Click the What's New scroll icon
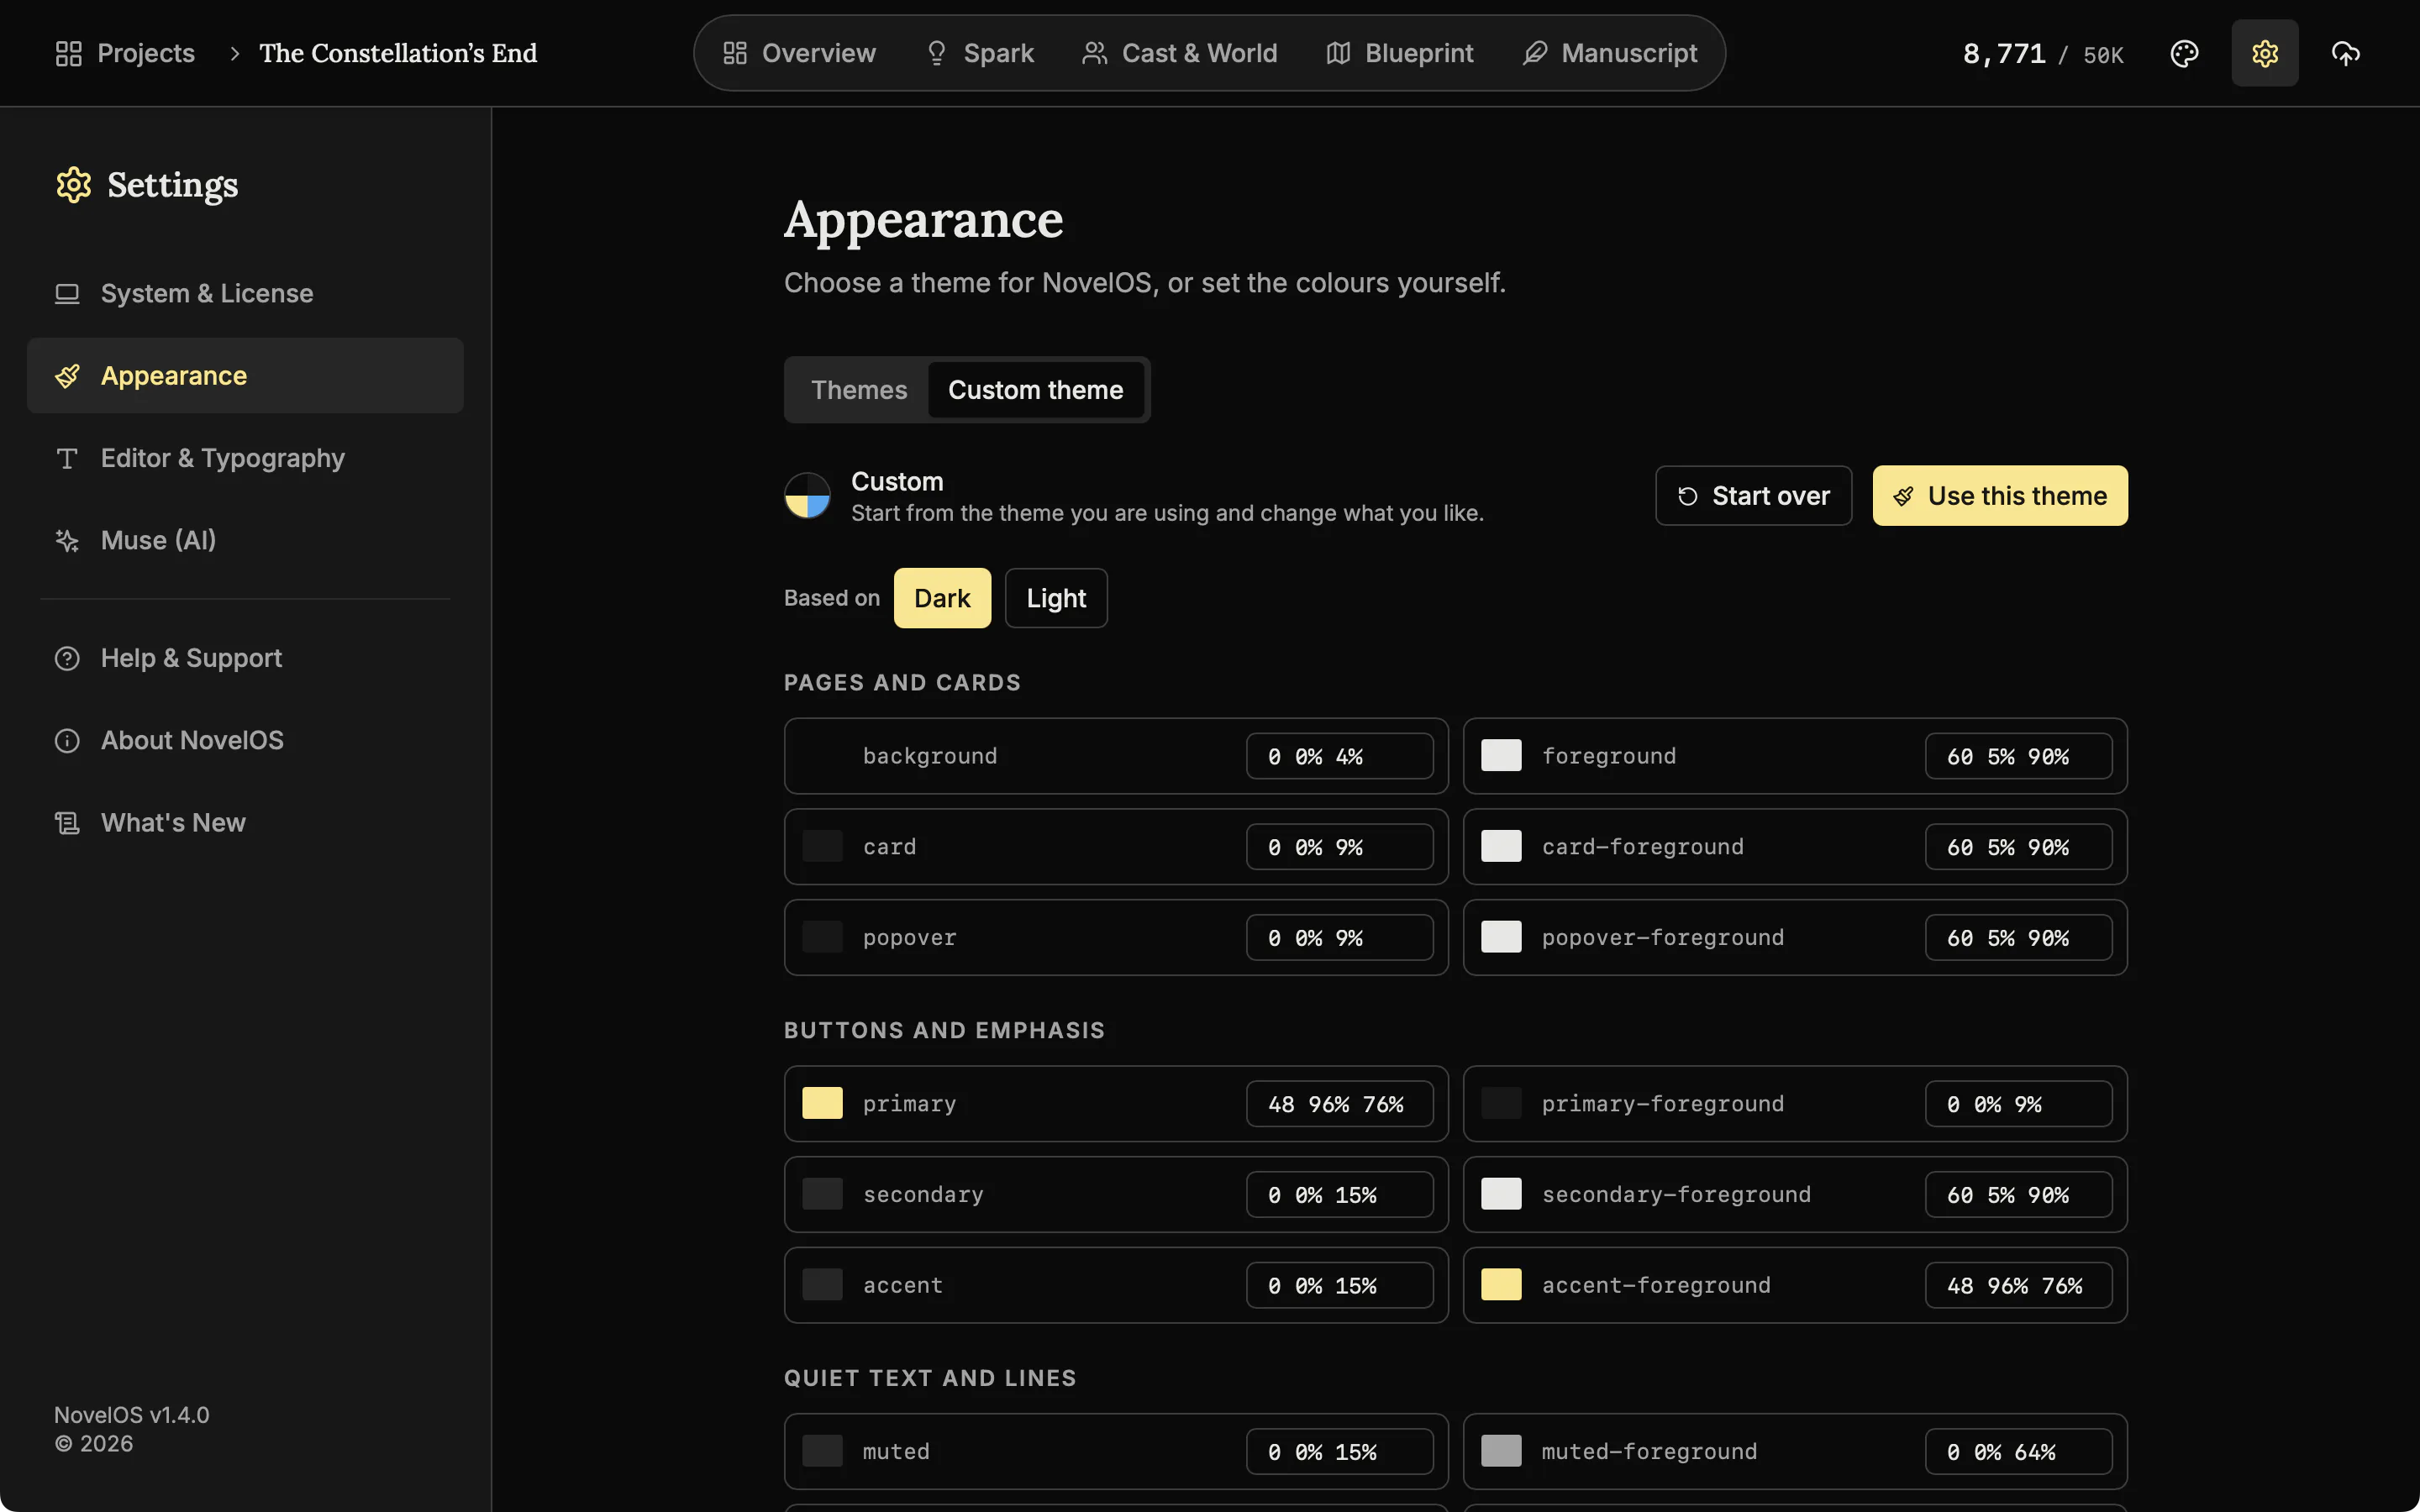 (x=67, y=822)
